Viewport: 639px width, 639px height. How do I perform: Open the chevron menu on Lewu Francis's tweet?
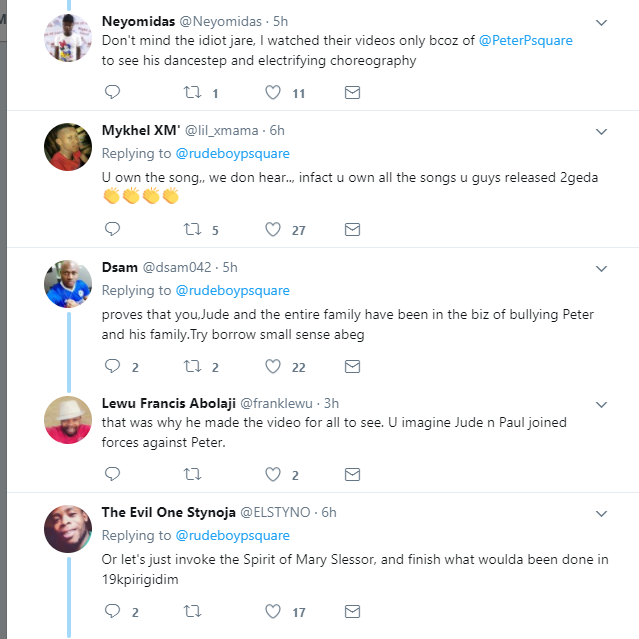(601, 404)
